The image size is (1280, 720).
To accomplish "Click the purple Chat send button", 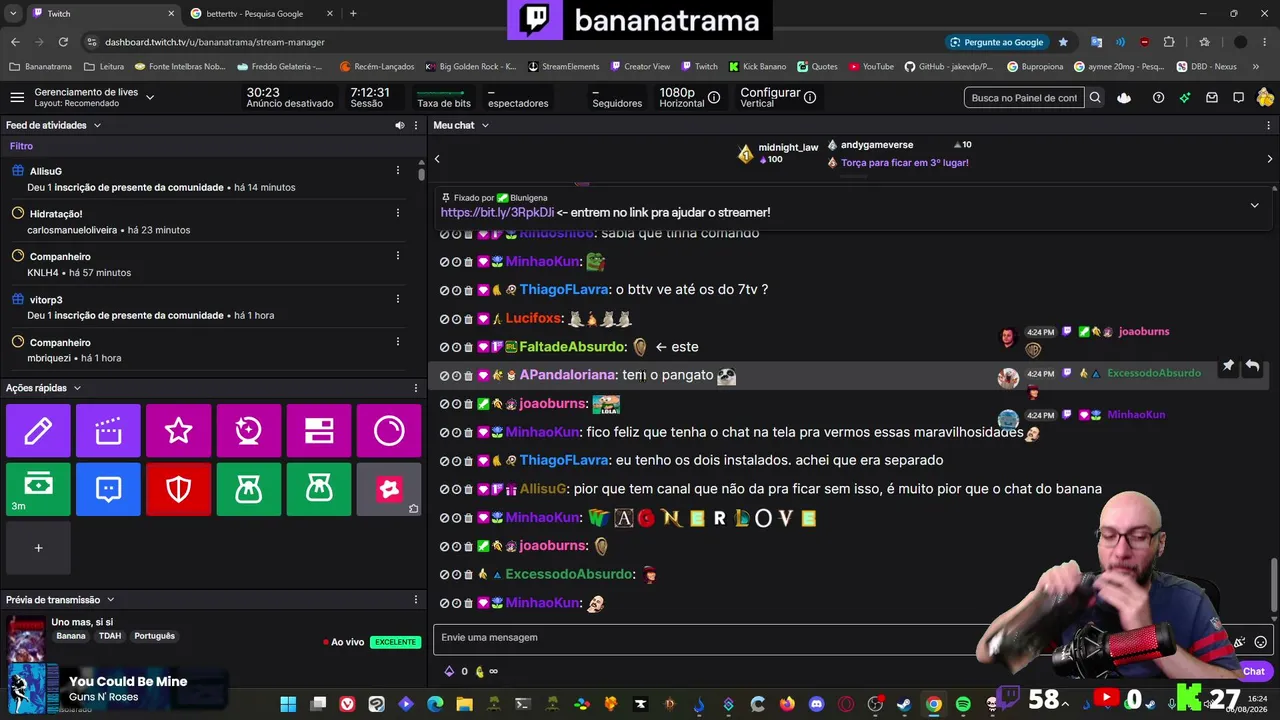I will click(1253, 671).
